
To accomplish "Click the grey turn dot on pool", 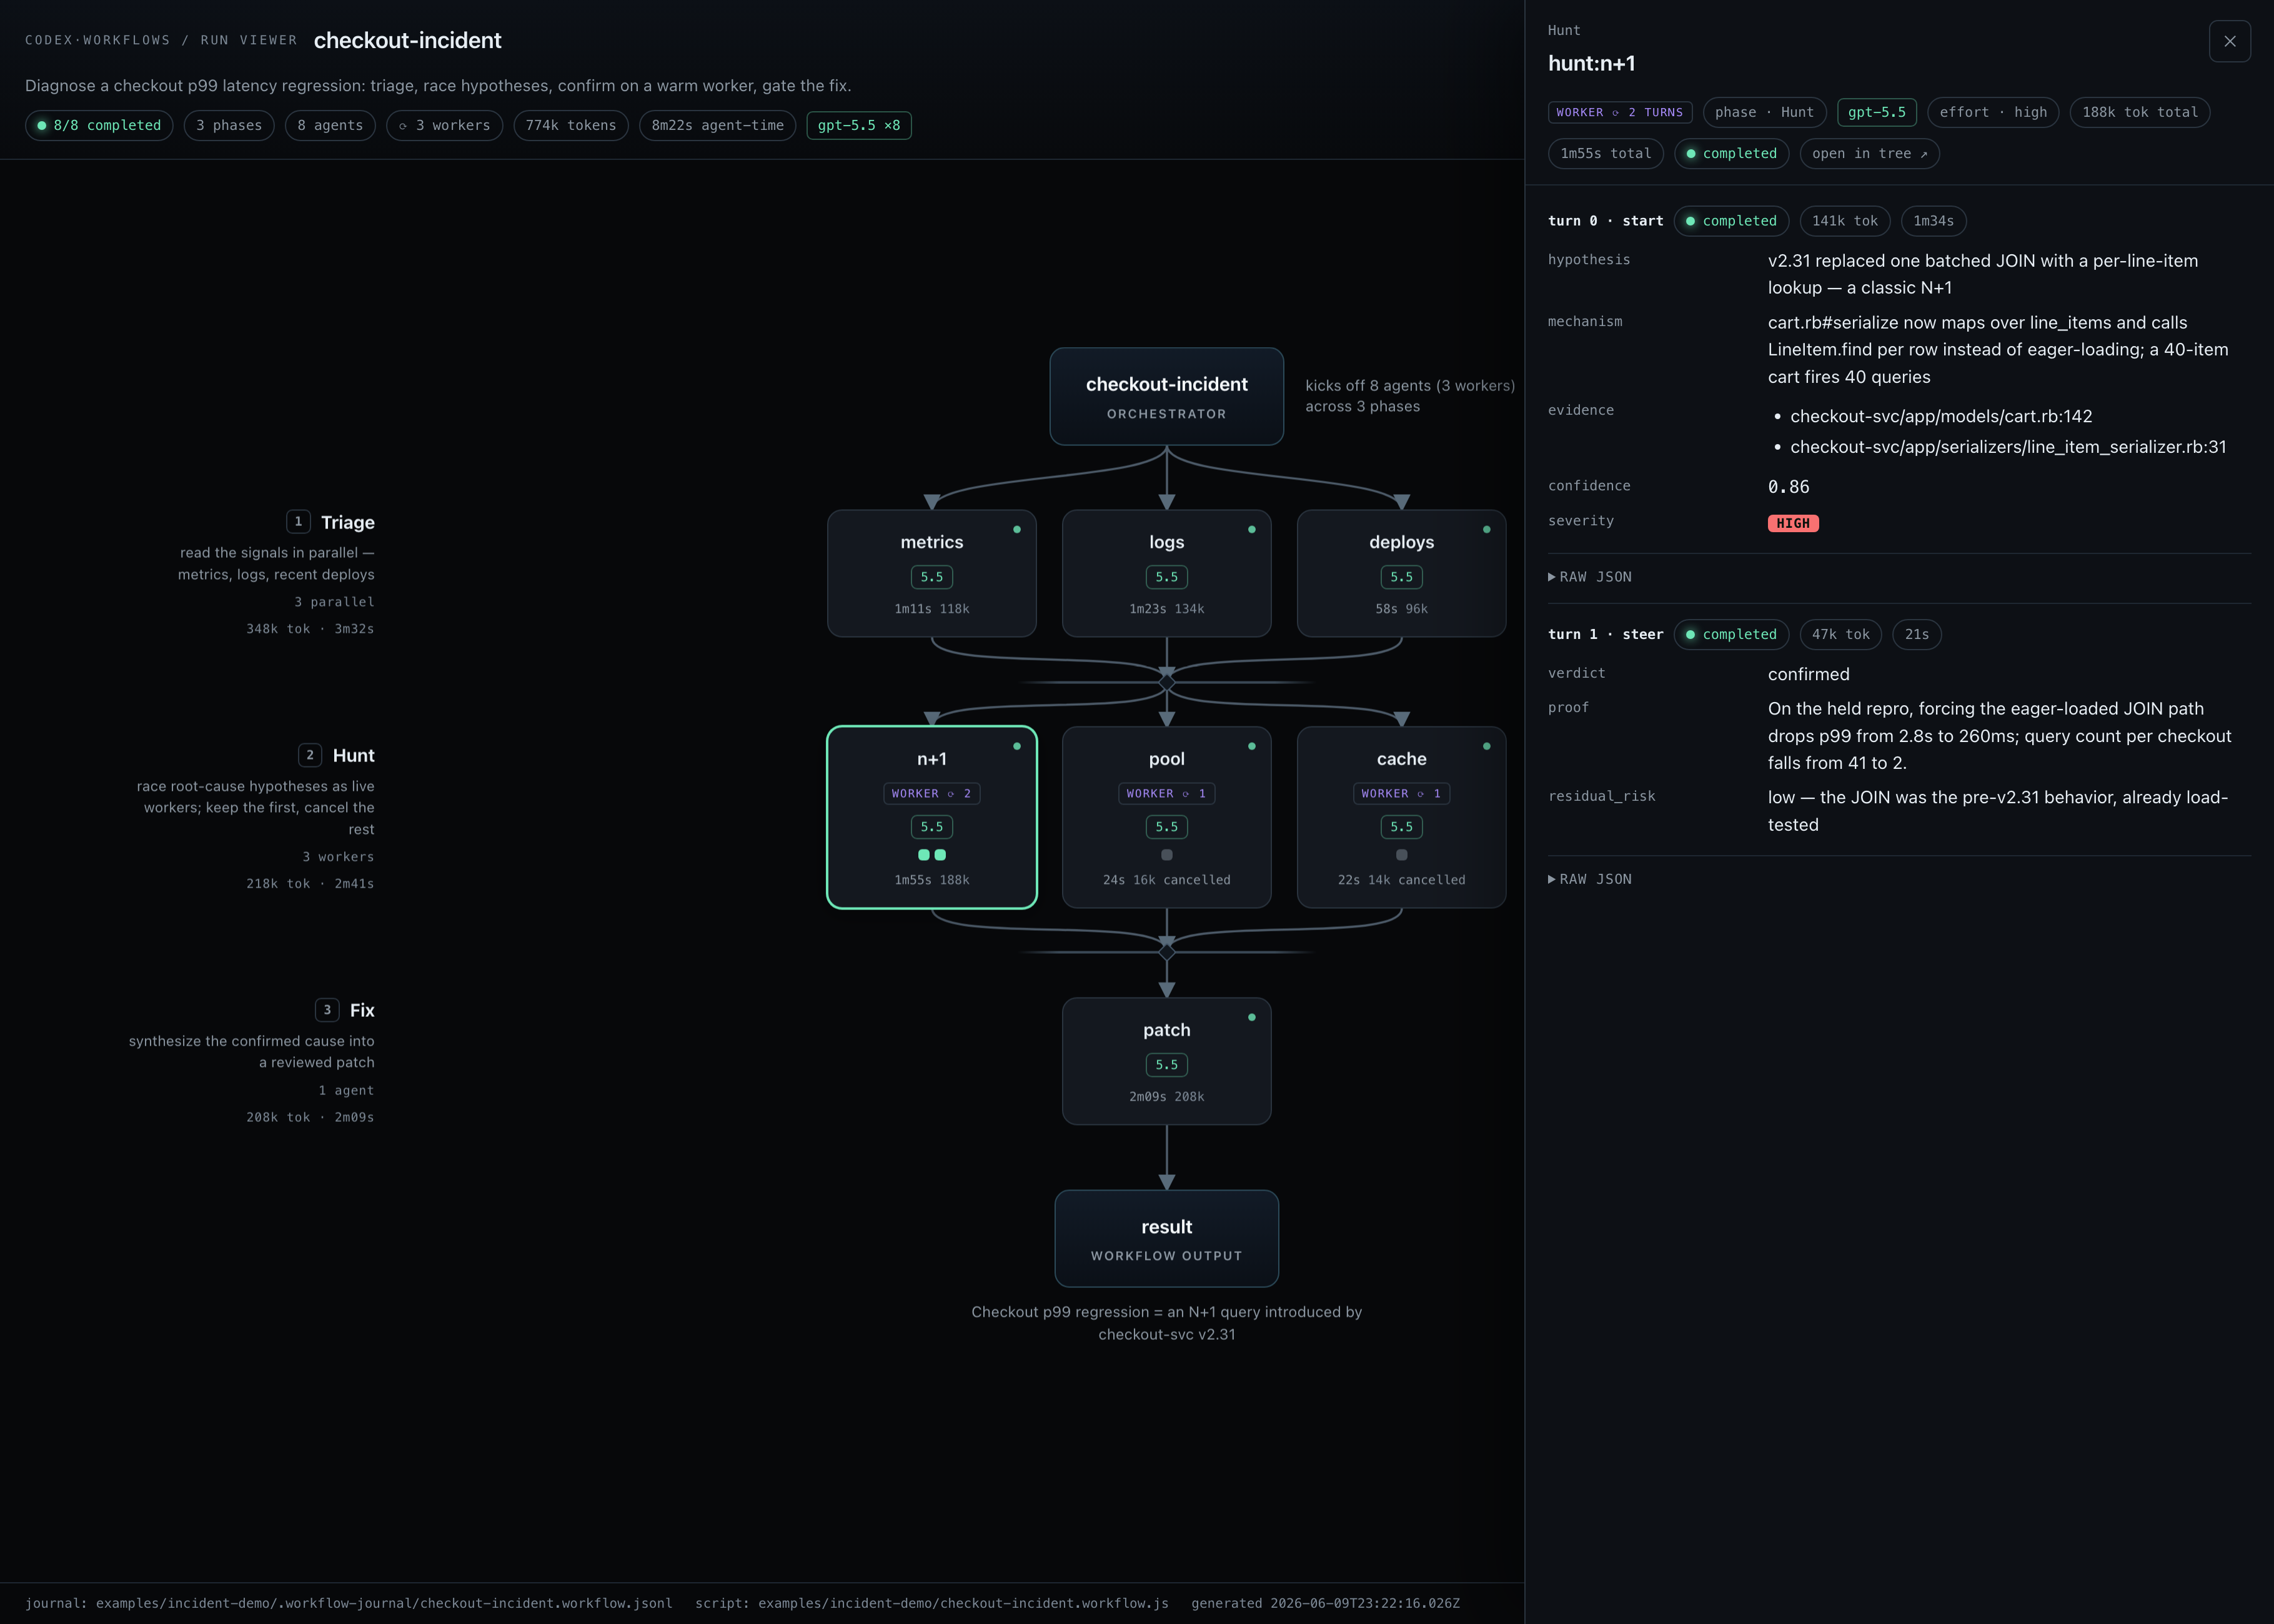I will click(1166, 855).
